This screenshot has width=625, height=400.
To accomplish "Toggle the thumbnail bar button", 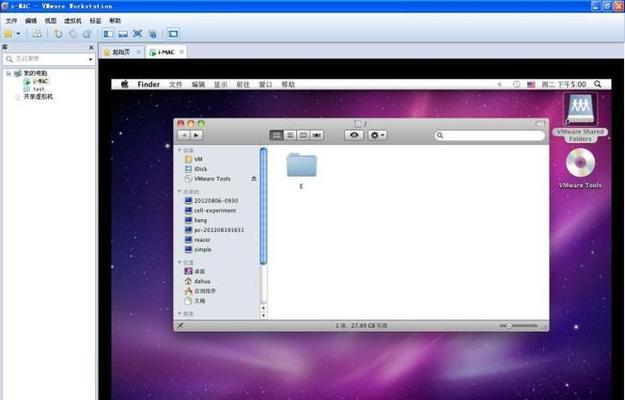I will click(x=123, y=34).
